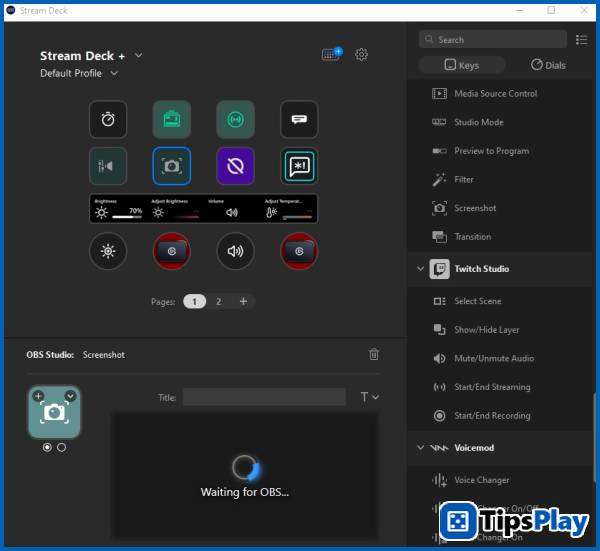Add an icon with the plus badge
Image resolution: width=600 pixels, height=551 pixels.
tap(38, 396)
